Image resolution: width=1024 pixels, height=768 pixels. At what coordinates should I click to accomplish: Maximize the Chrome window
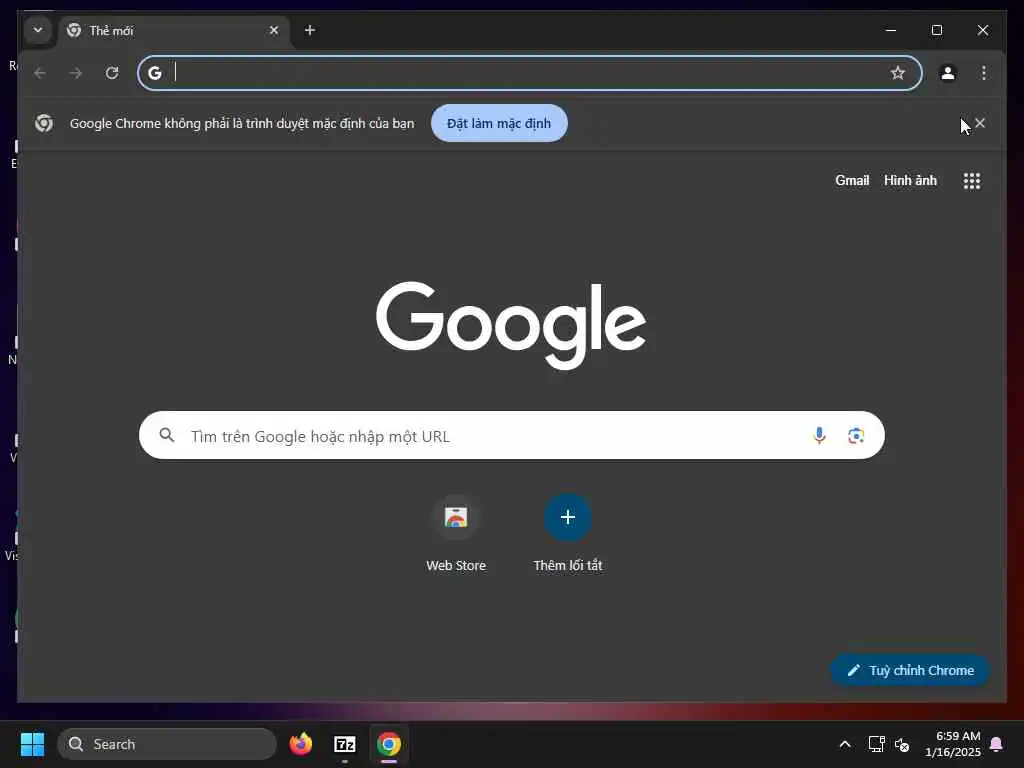coord(936,30)
